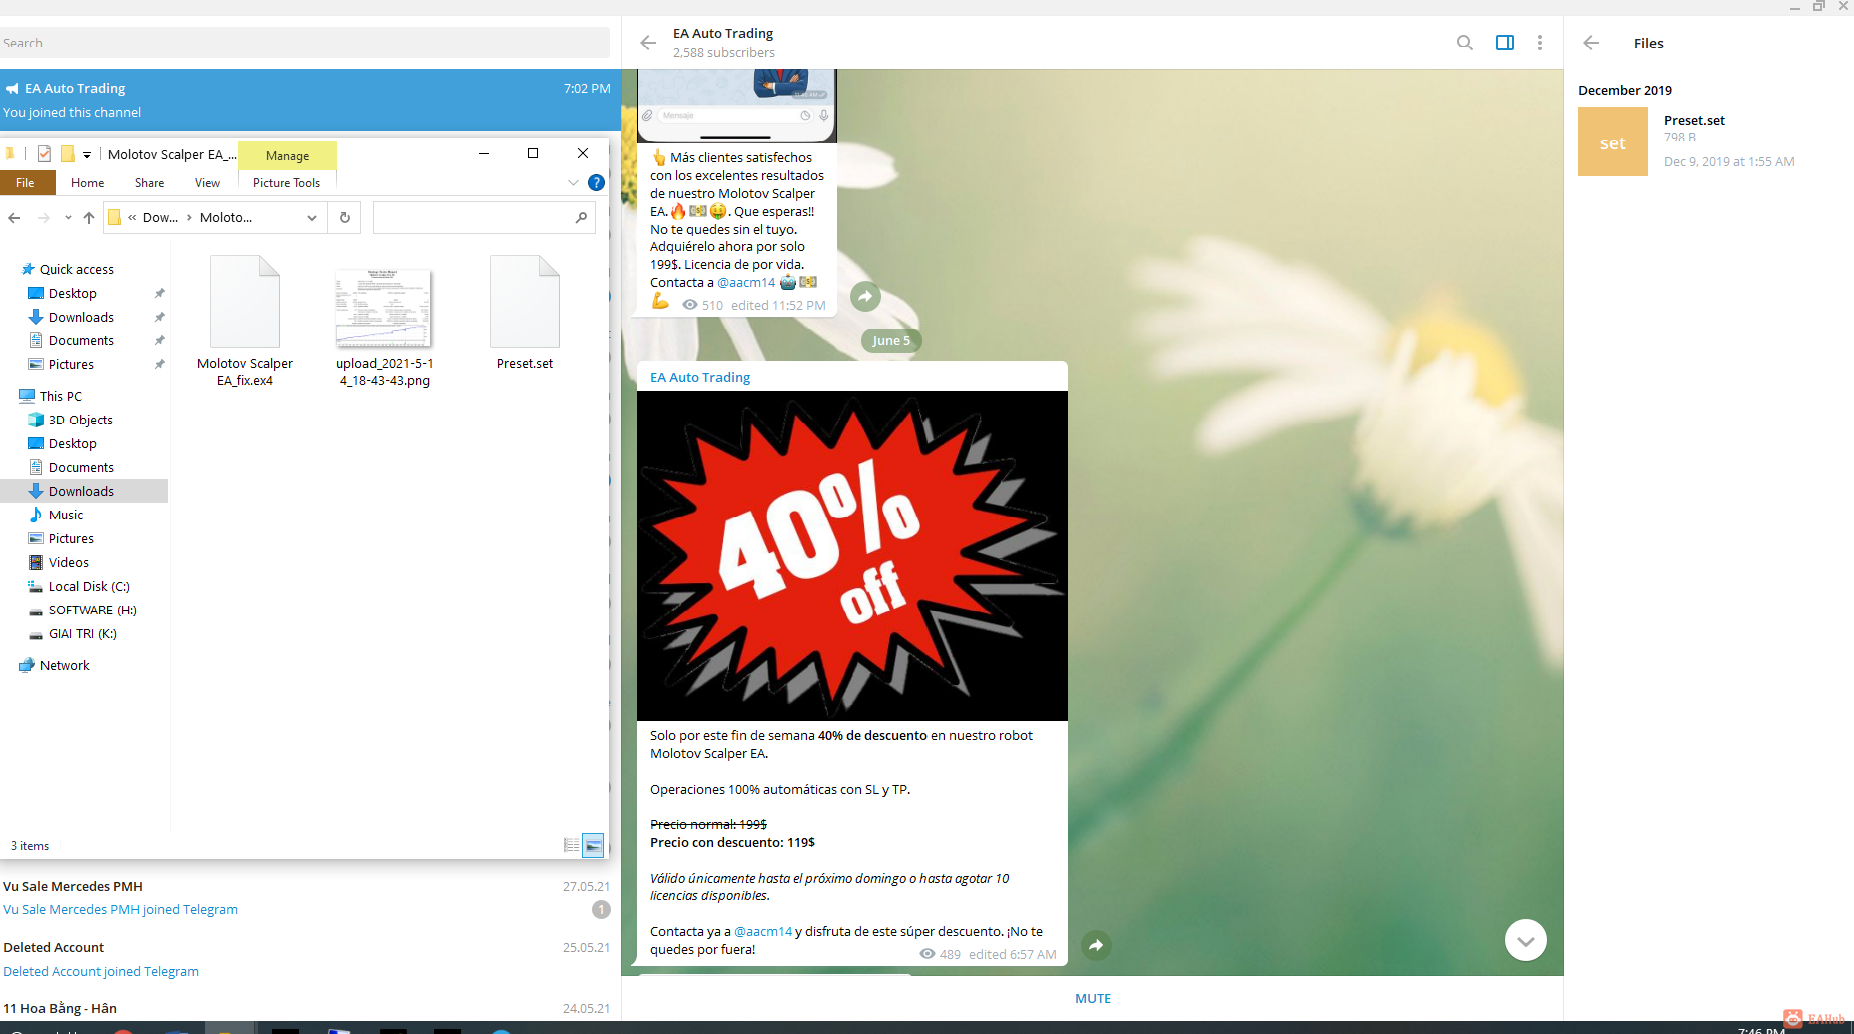Select the EA Auto Trading chat
This screenshot has width=1854, height=1034.
pos(308,100)
